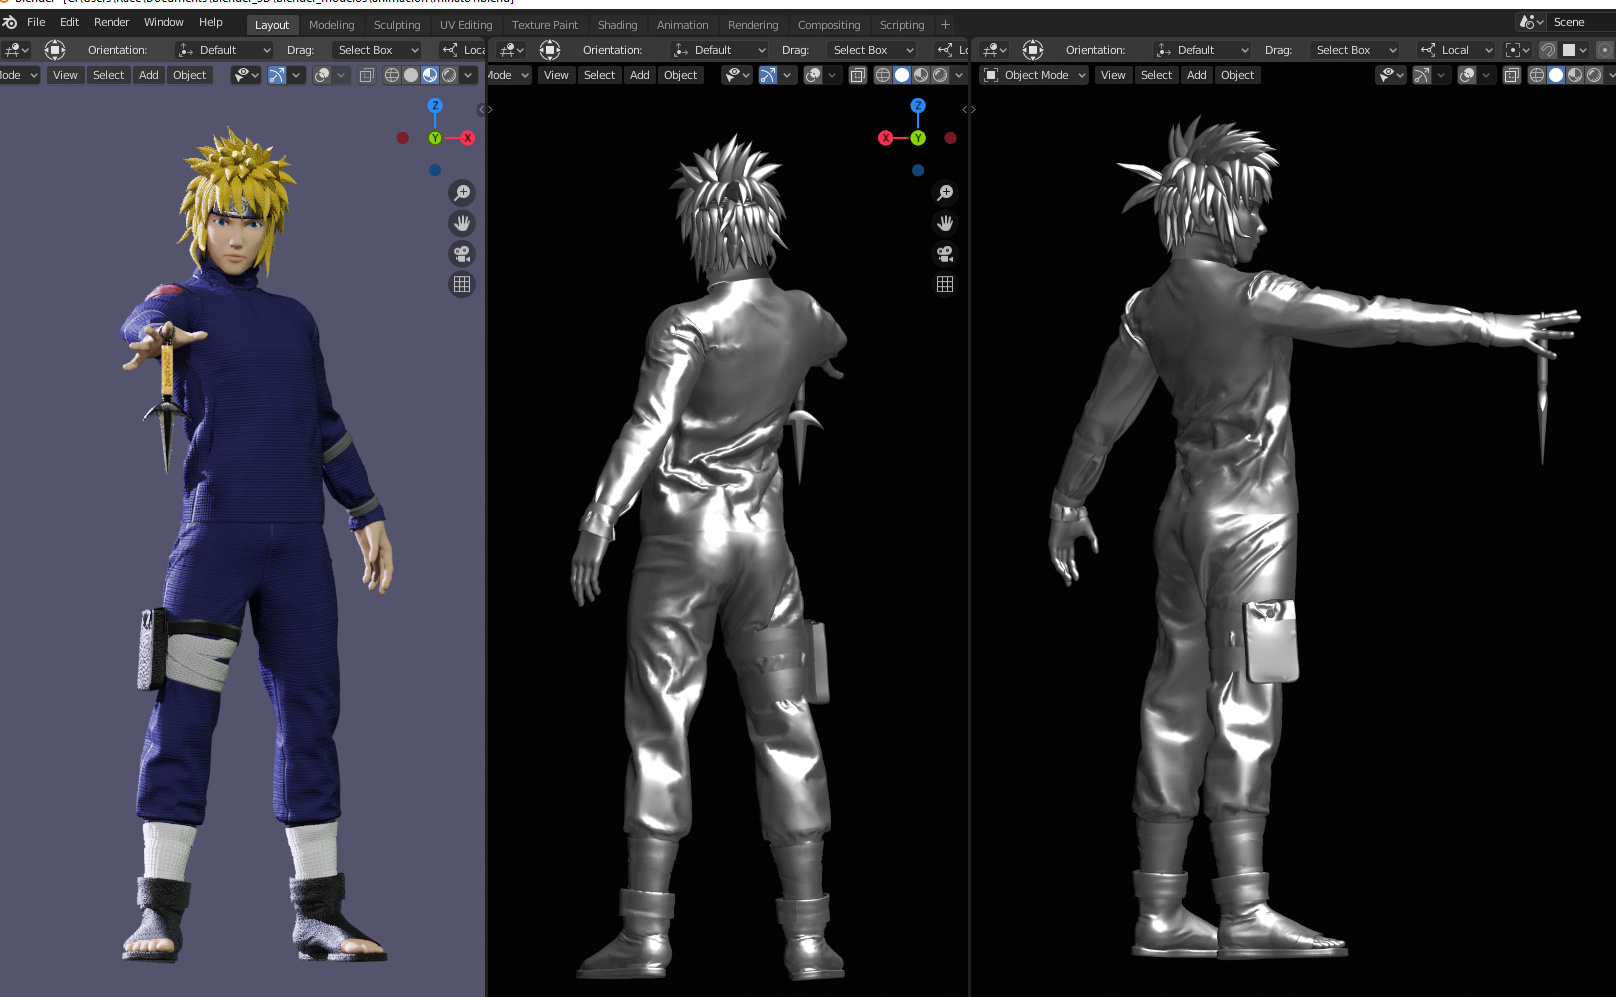1616x997 pixels.
Task: Open Add menu in the right viewport
Action: click(1196, 75)
